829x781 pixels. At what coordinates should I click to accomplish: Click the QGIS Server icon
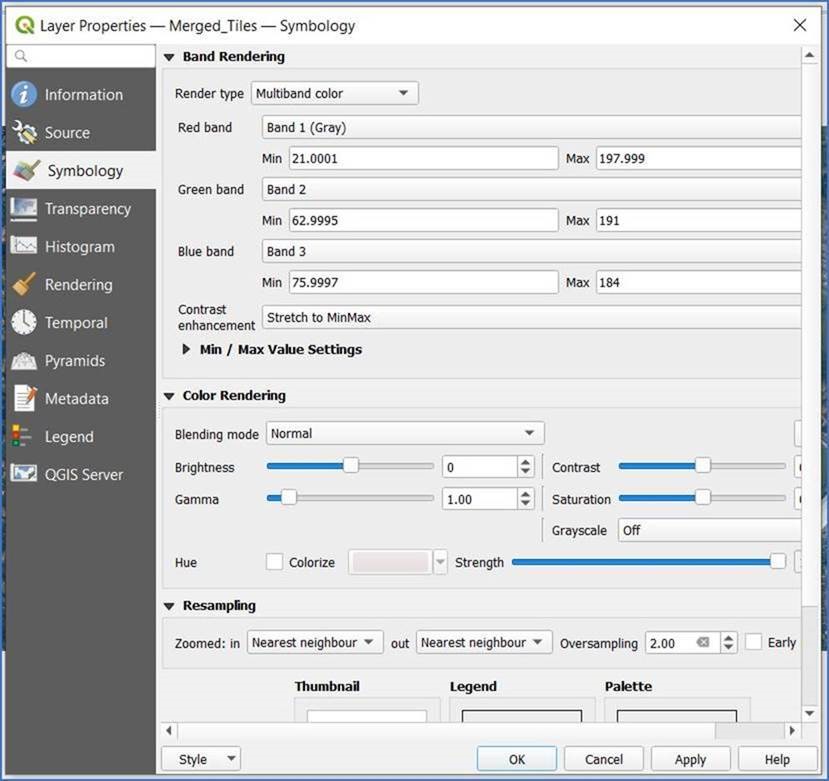(24, 474)
